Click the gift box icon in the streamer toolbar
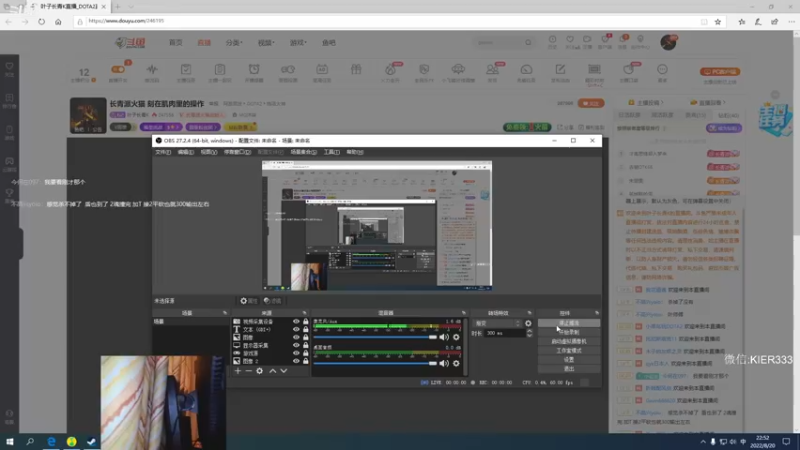The image size is (800, 450). pyautogui.click(x=356, y=69)
